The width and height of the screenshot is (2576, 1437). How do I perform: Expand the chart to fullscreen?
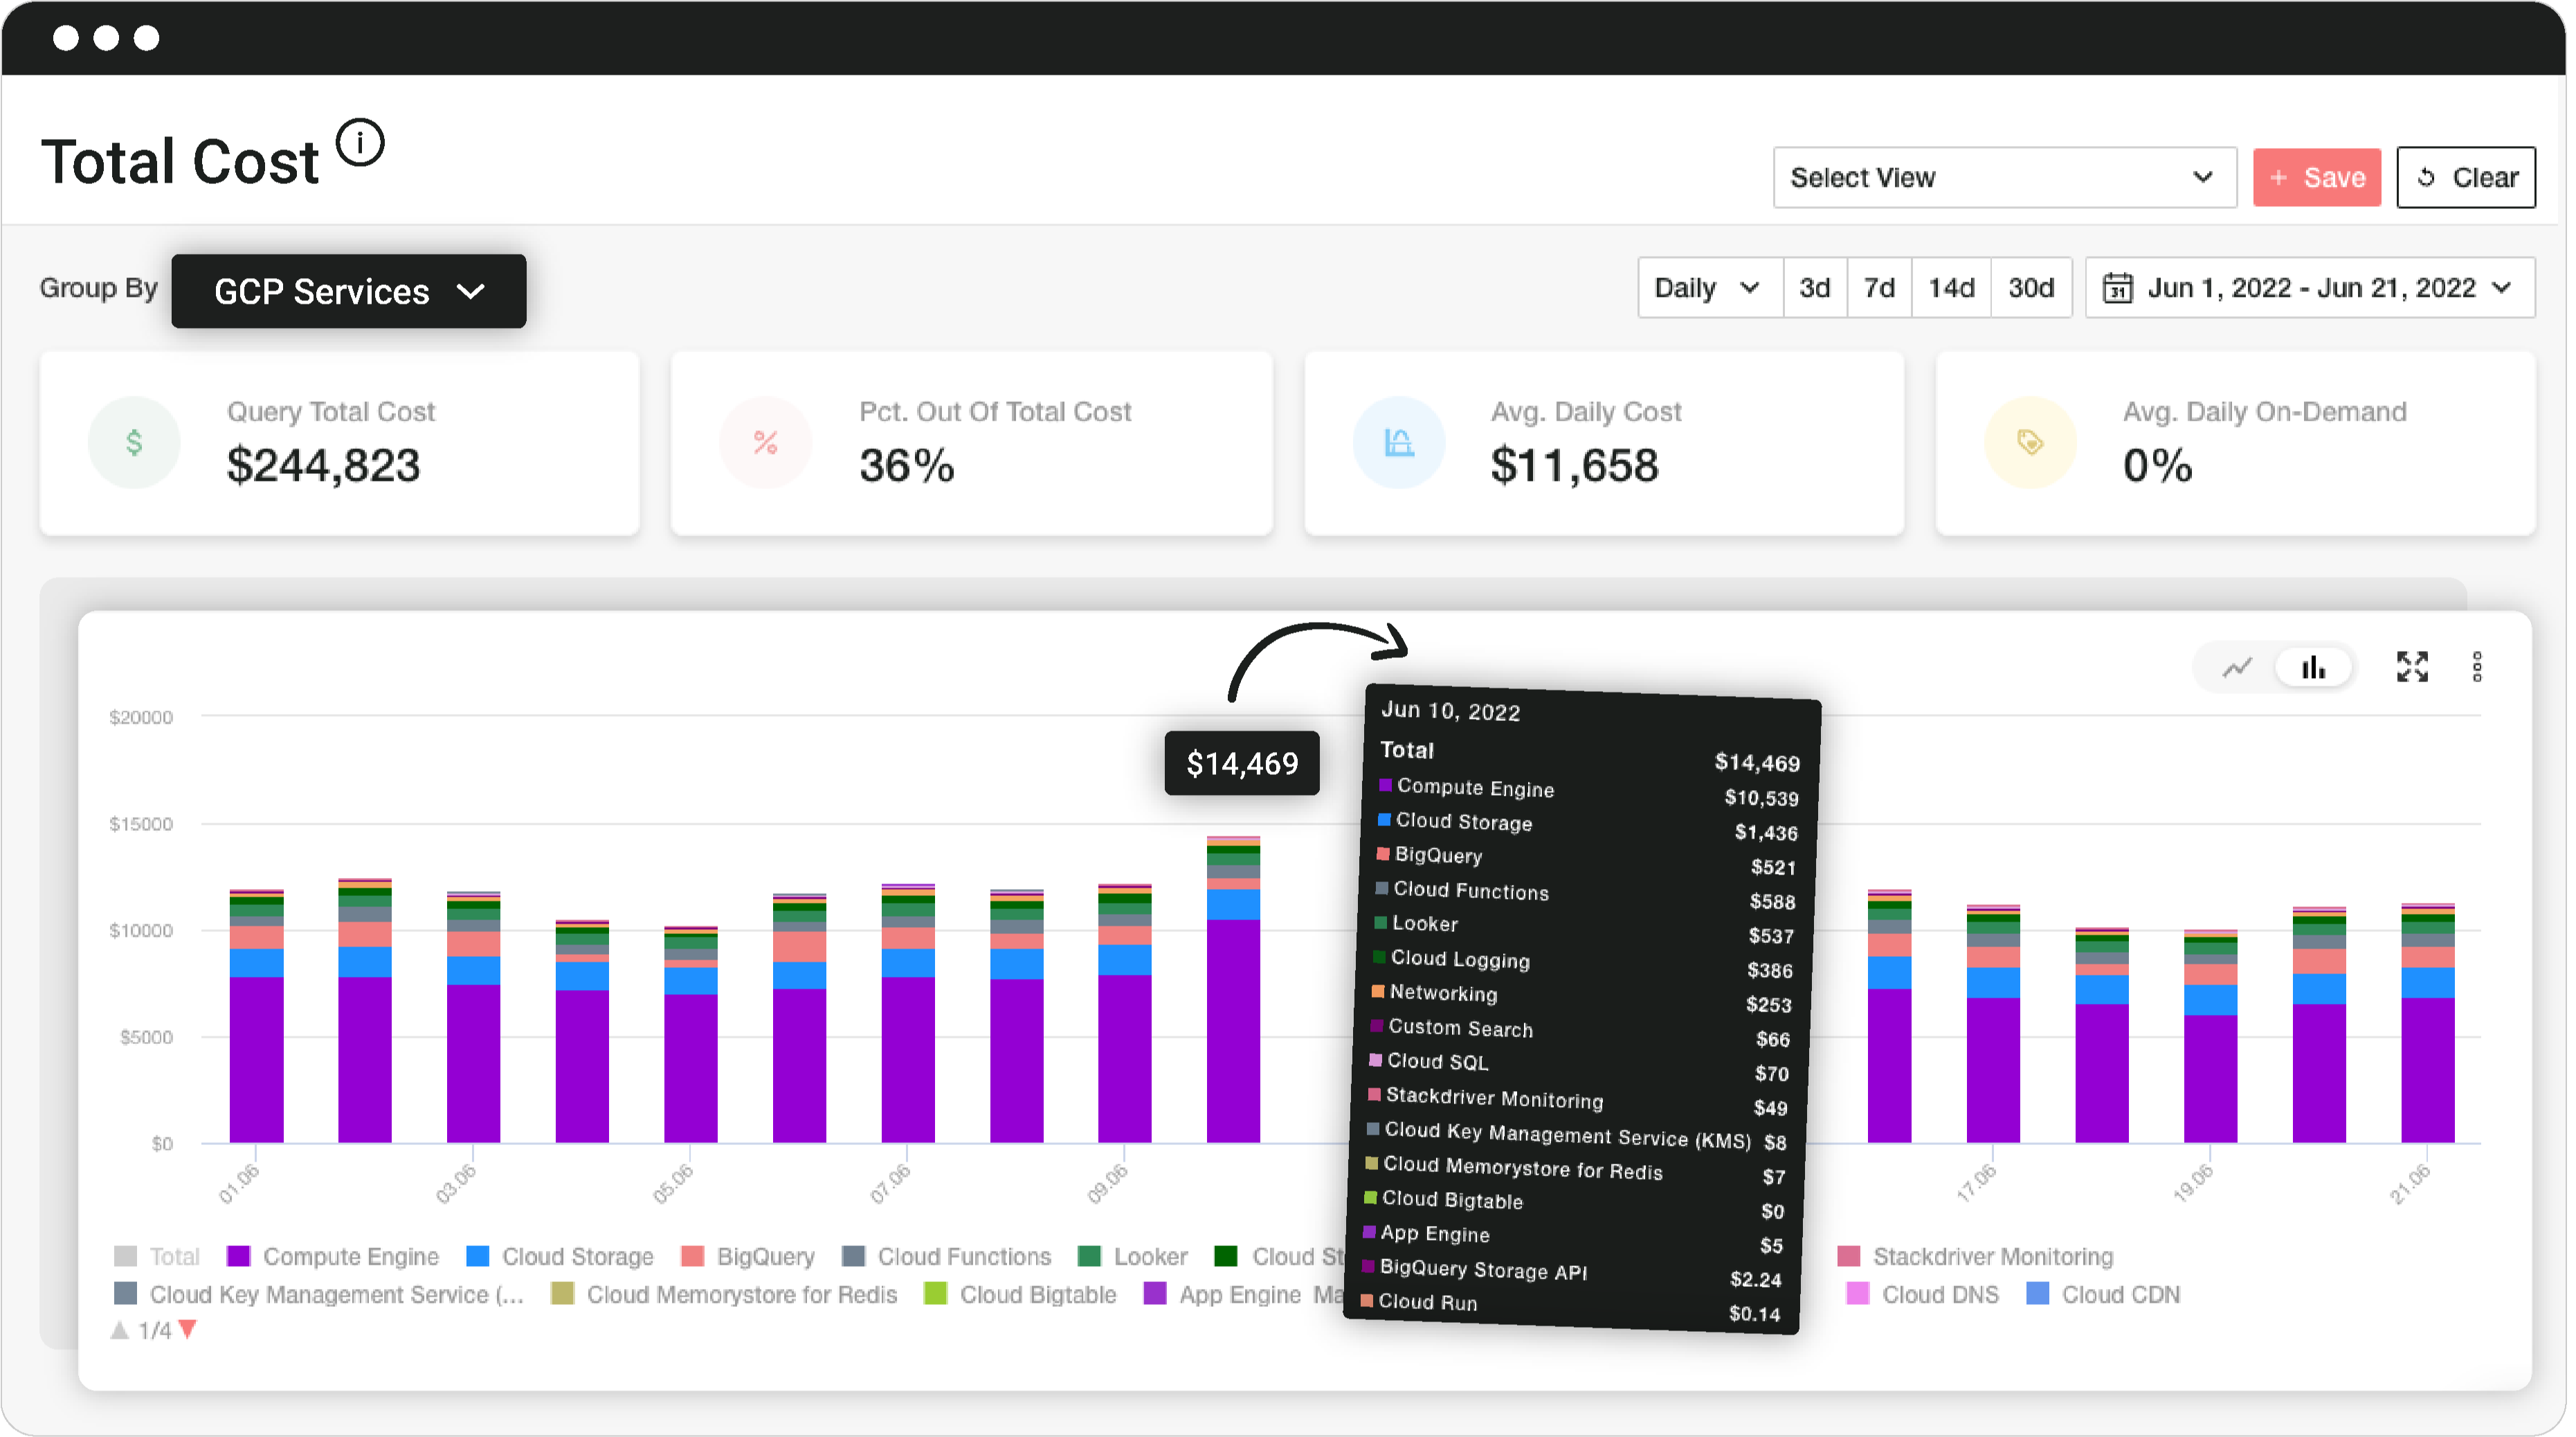tap(2413, 667)
